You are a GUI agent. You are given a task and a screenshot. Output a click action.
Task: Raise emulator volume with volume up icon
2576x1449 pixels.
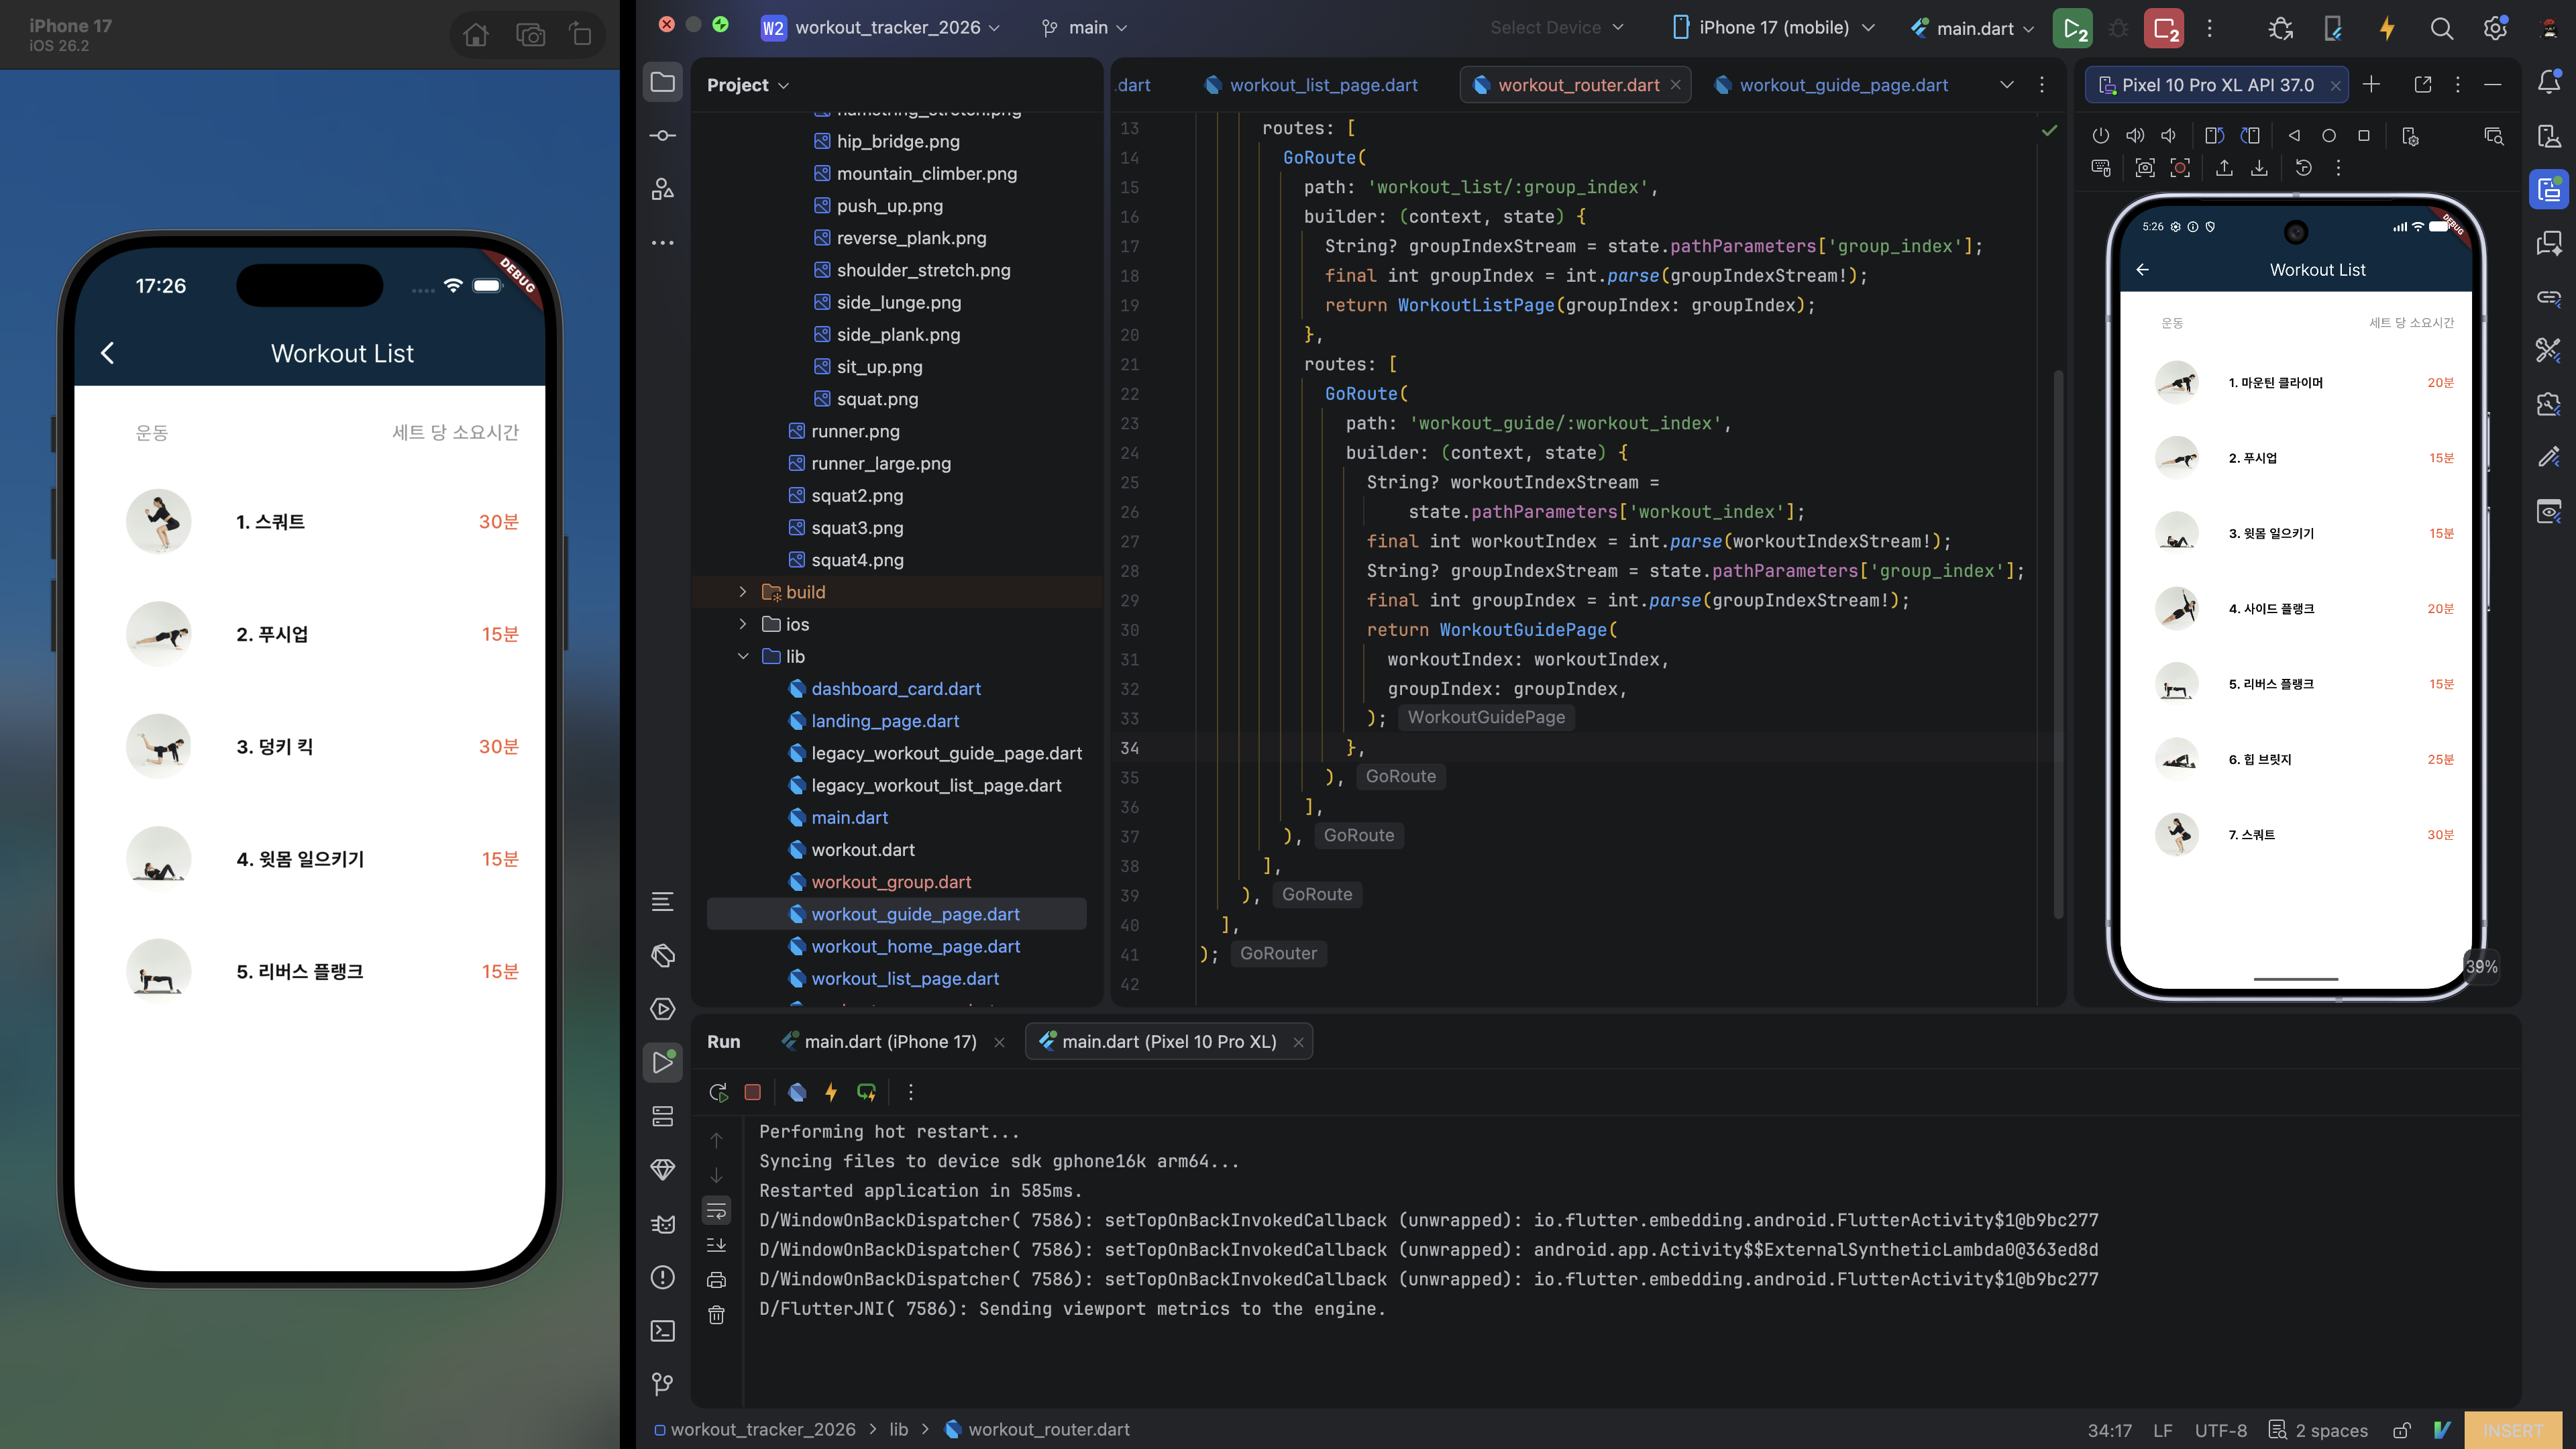pos(2135,136)
